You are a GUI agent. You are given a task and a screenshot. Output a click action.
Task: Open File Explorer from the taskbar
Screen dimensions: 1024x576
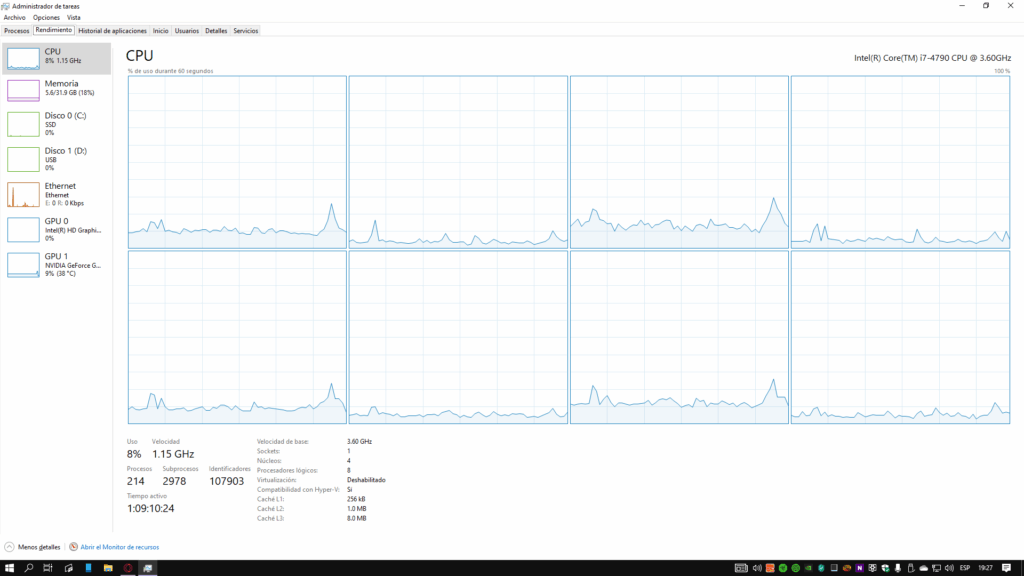(108, 568)
